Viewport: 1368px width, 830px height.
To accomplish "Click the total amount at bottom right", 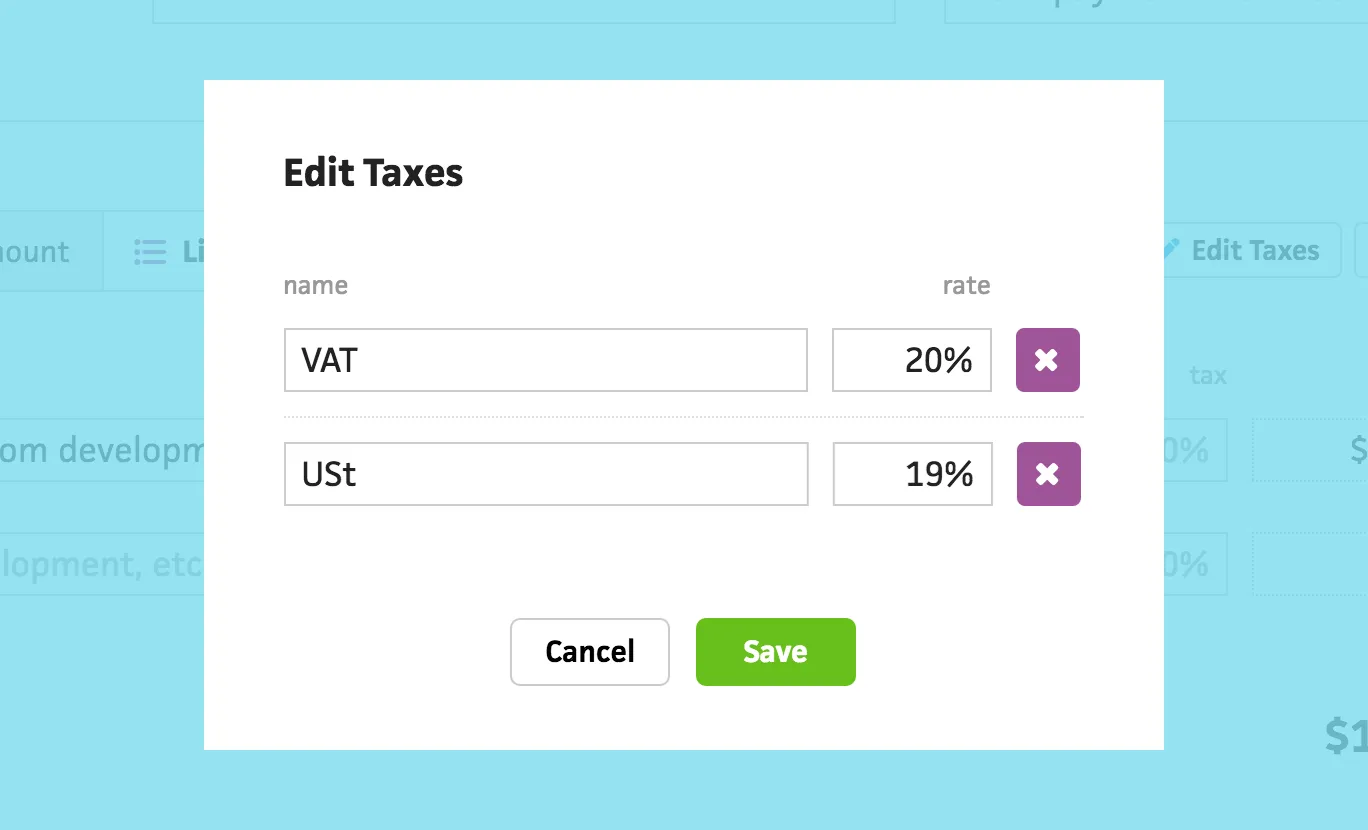I will pyautogui.click(x=1345, y=737).
